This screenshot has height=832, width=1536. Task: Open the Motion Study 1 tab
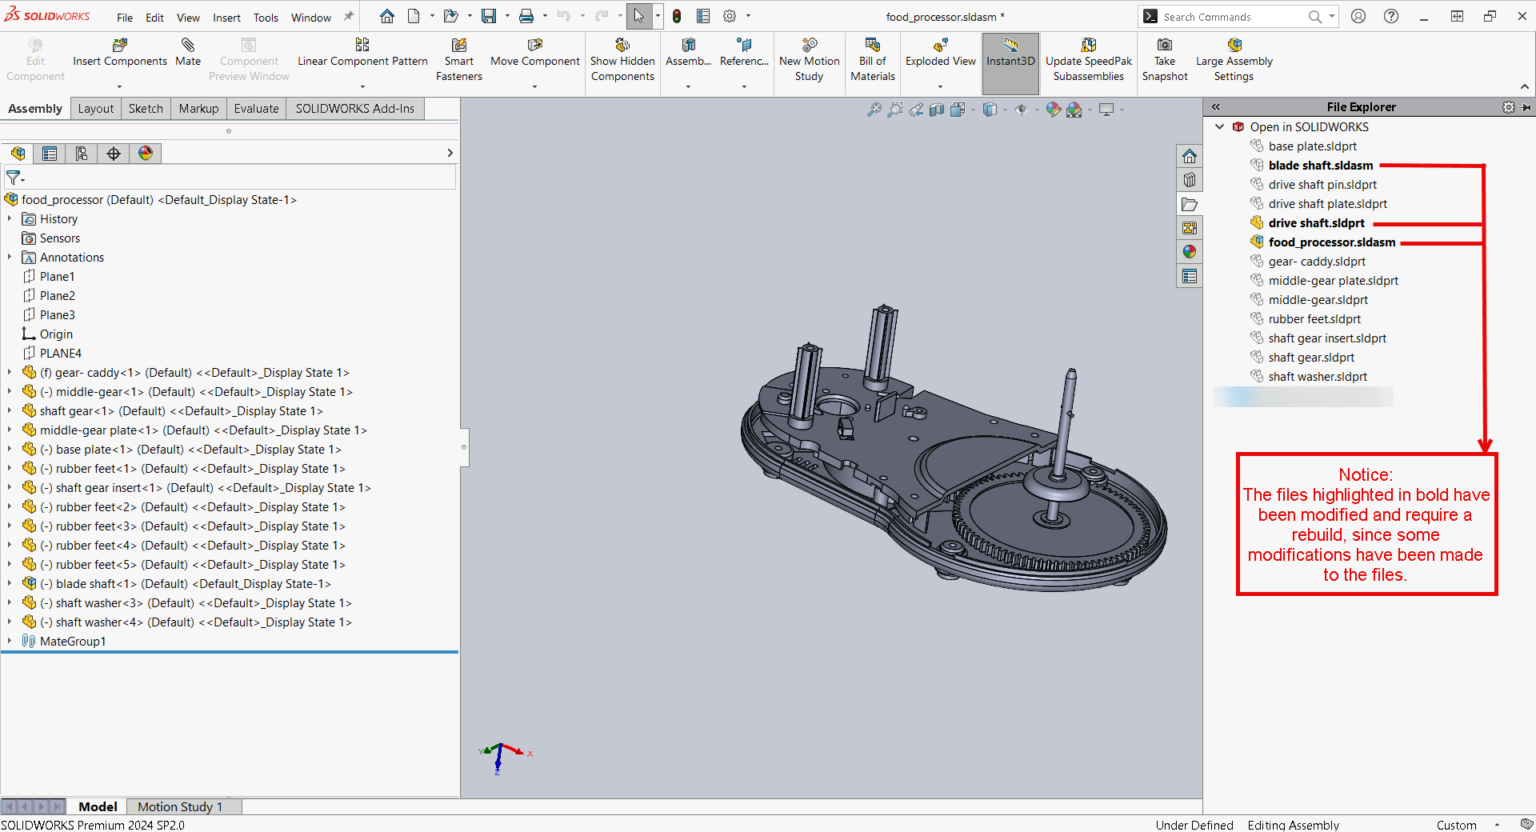pyautogui.click(x=179, y=806)
